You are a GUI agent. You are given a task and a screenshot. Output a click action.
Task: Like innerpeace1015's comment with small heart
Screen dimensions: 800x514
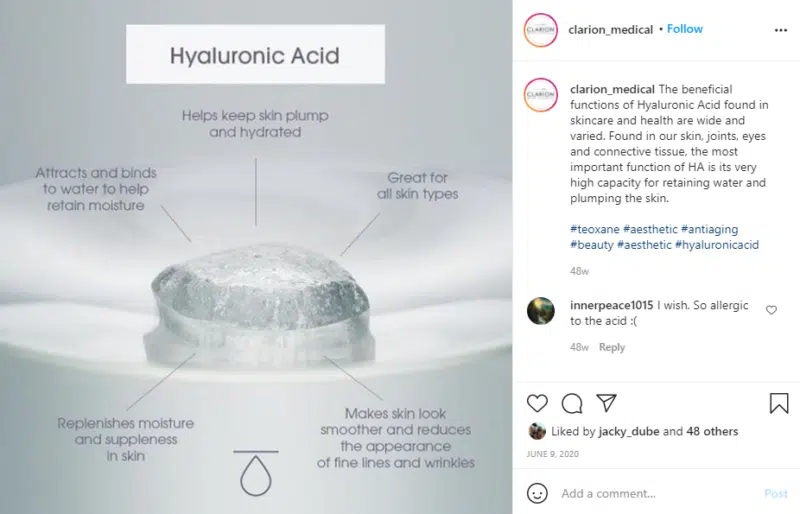771,310
